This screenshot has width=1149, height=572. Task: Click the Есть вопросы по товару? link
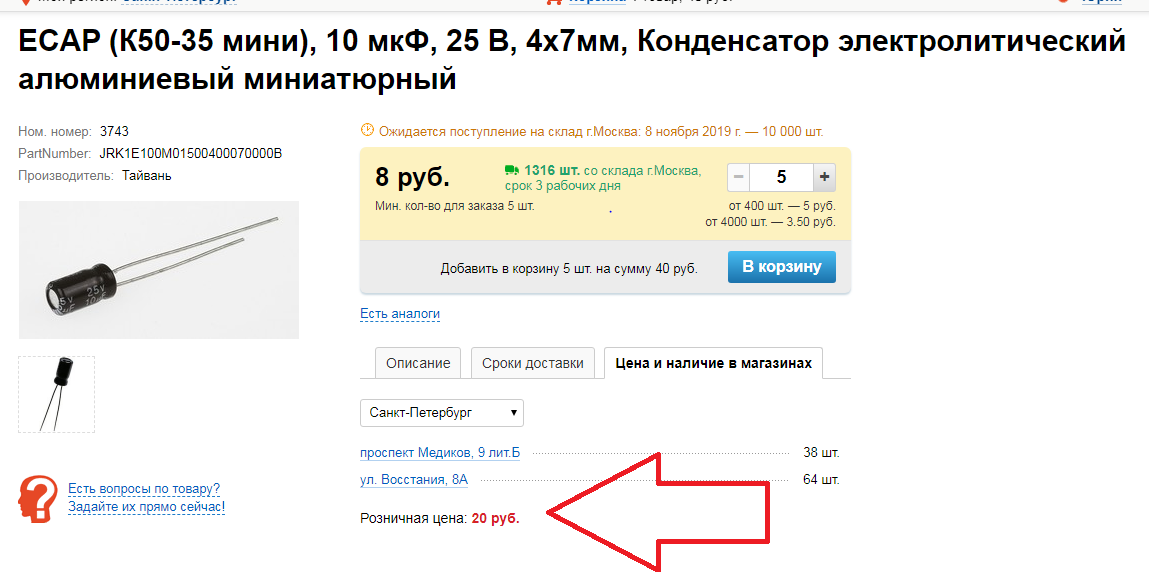pos(144,489)
